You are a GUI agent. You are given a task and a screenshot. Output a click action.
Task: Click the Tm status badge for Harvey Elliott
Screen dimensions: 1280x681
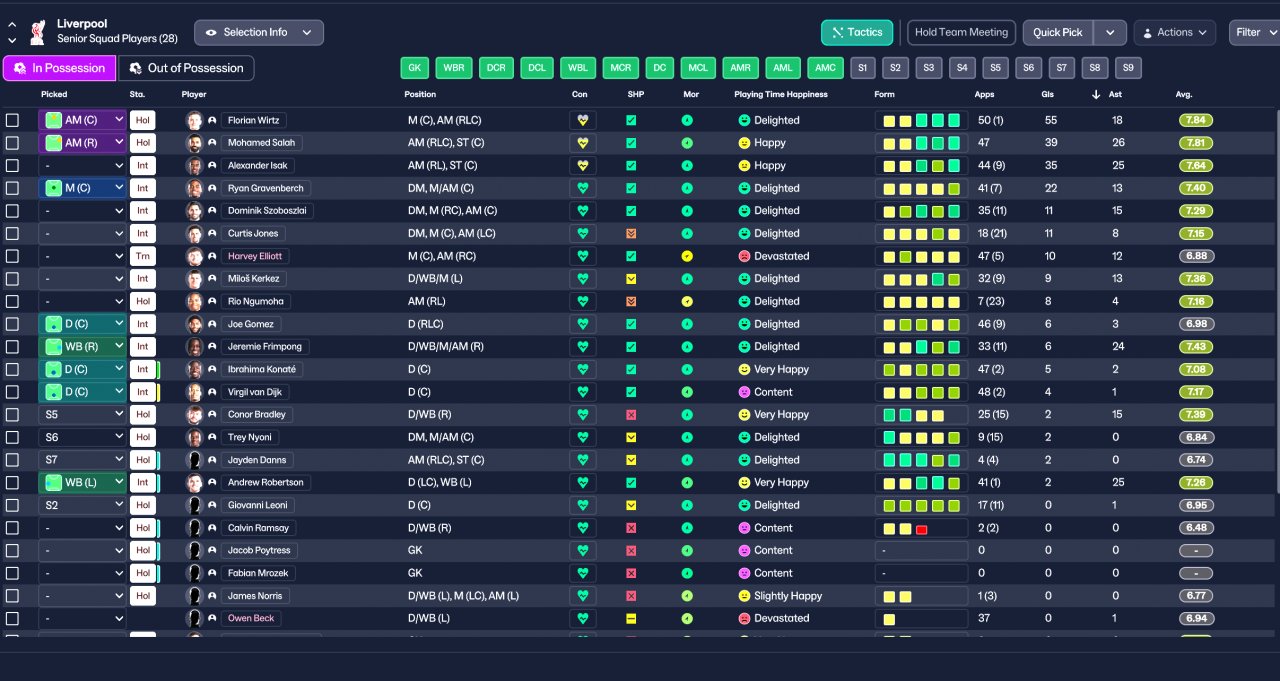(142, 256)
